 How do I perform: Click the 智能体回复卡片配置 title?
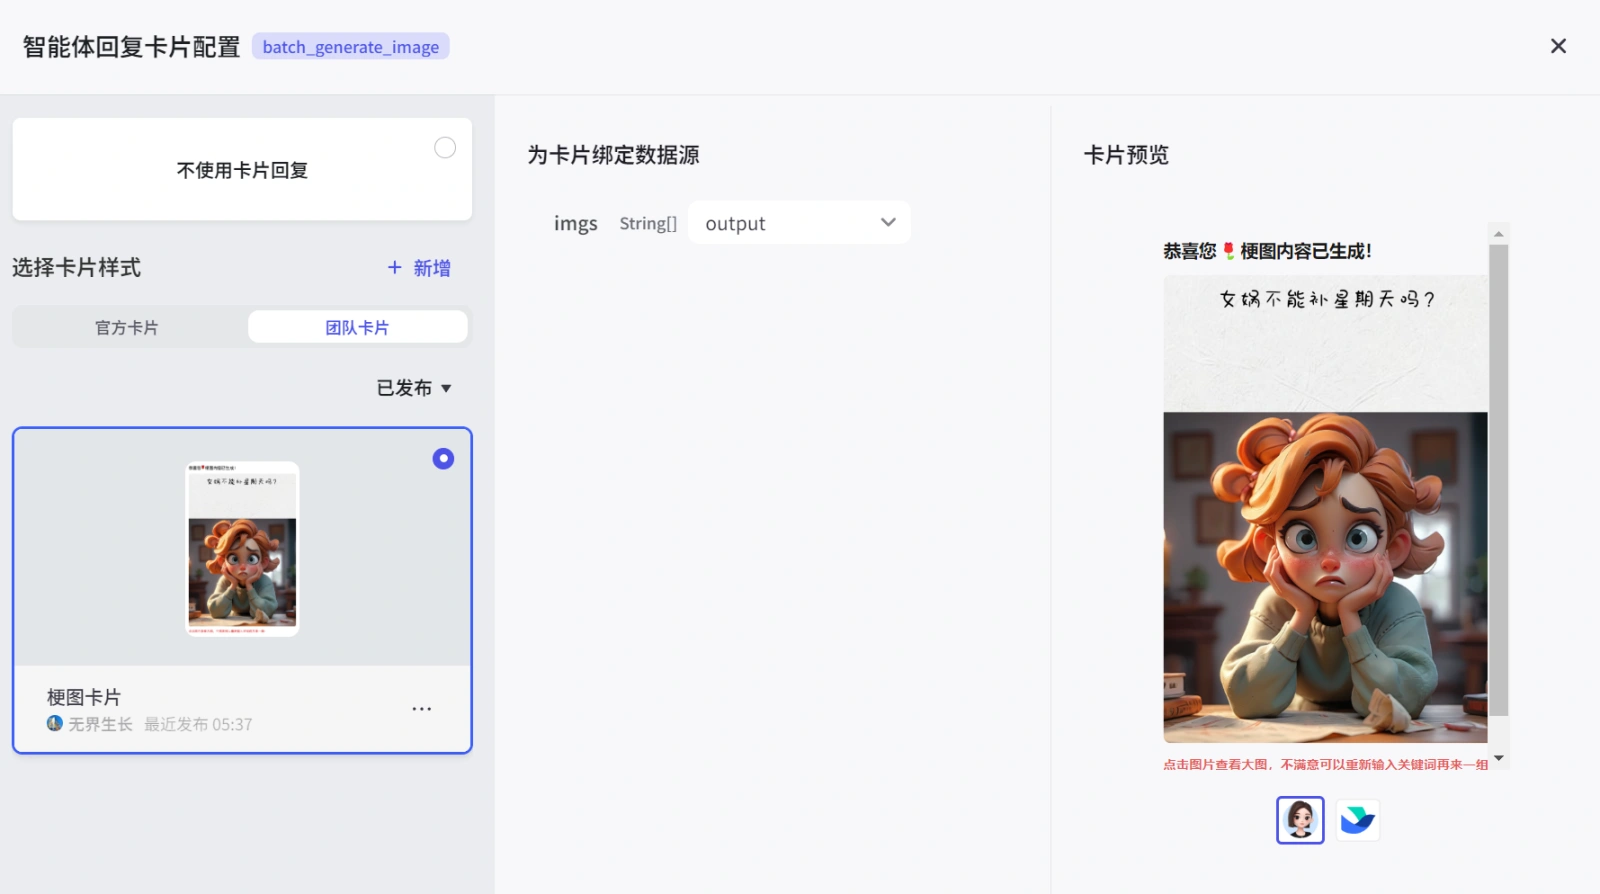pos(131,47)
